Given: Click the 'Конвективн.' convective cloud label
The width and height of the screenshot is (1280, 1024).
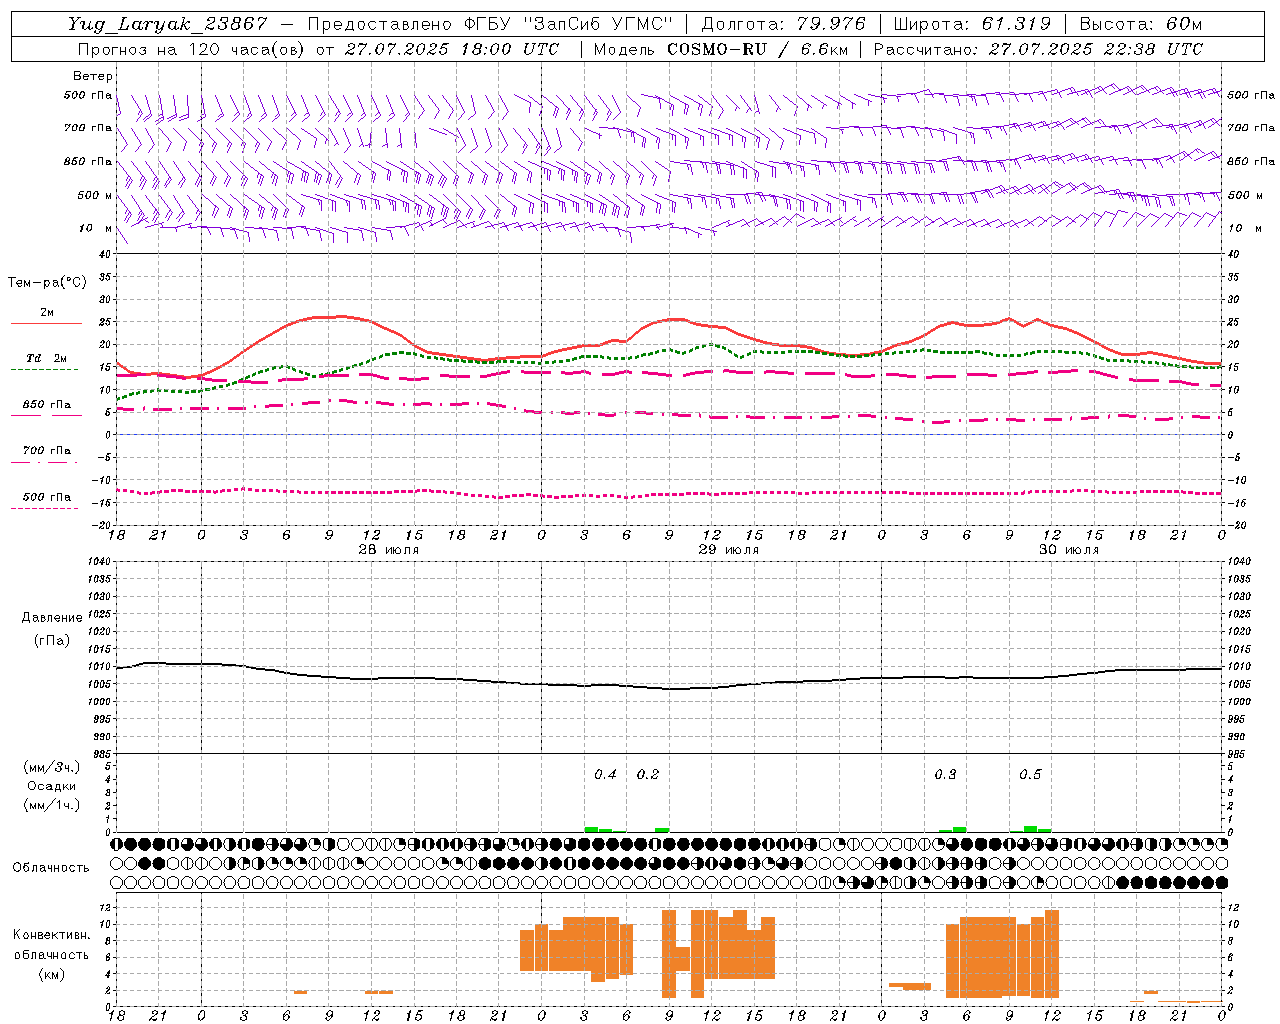Looking at the screenshot, I should (x=52, y=935).
